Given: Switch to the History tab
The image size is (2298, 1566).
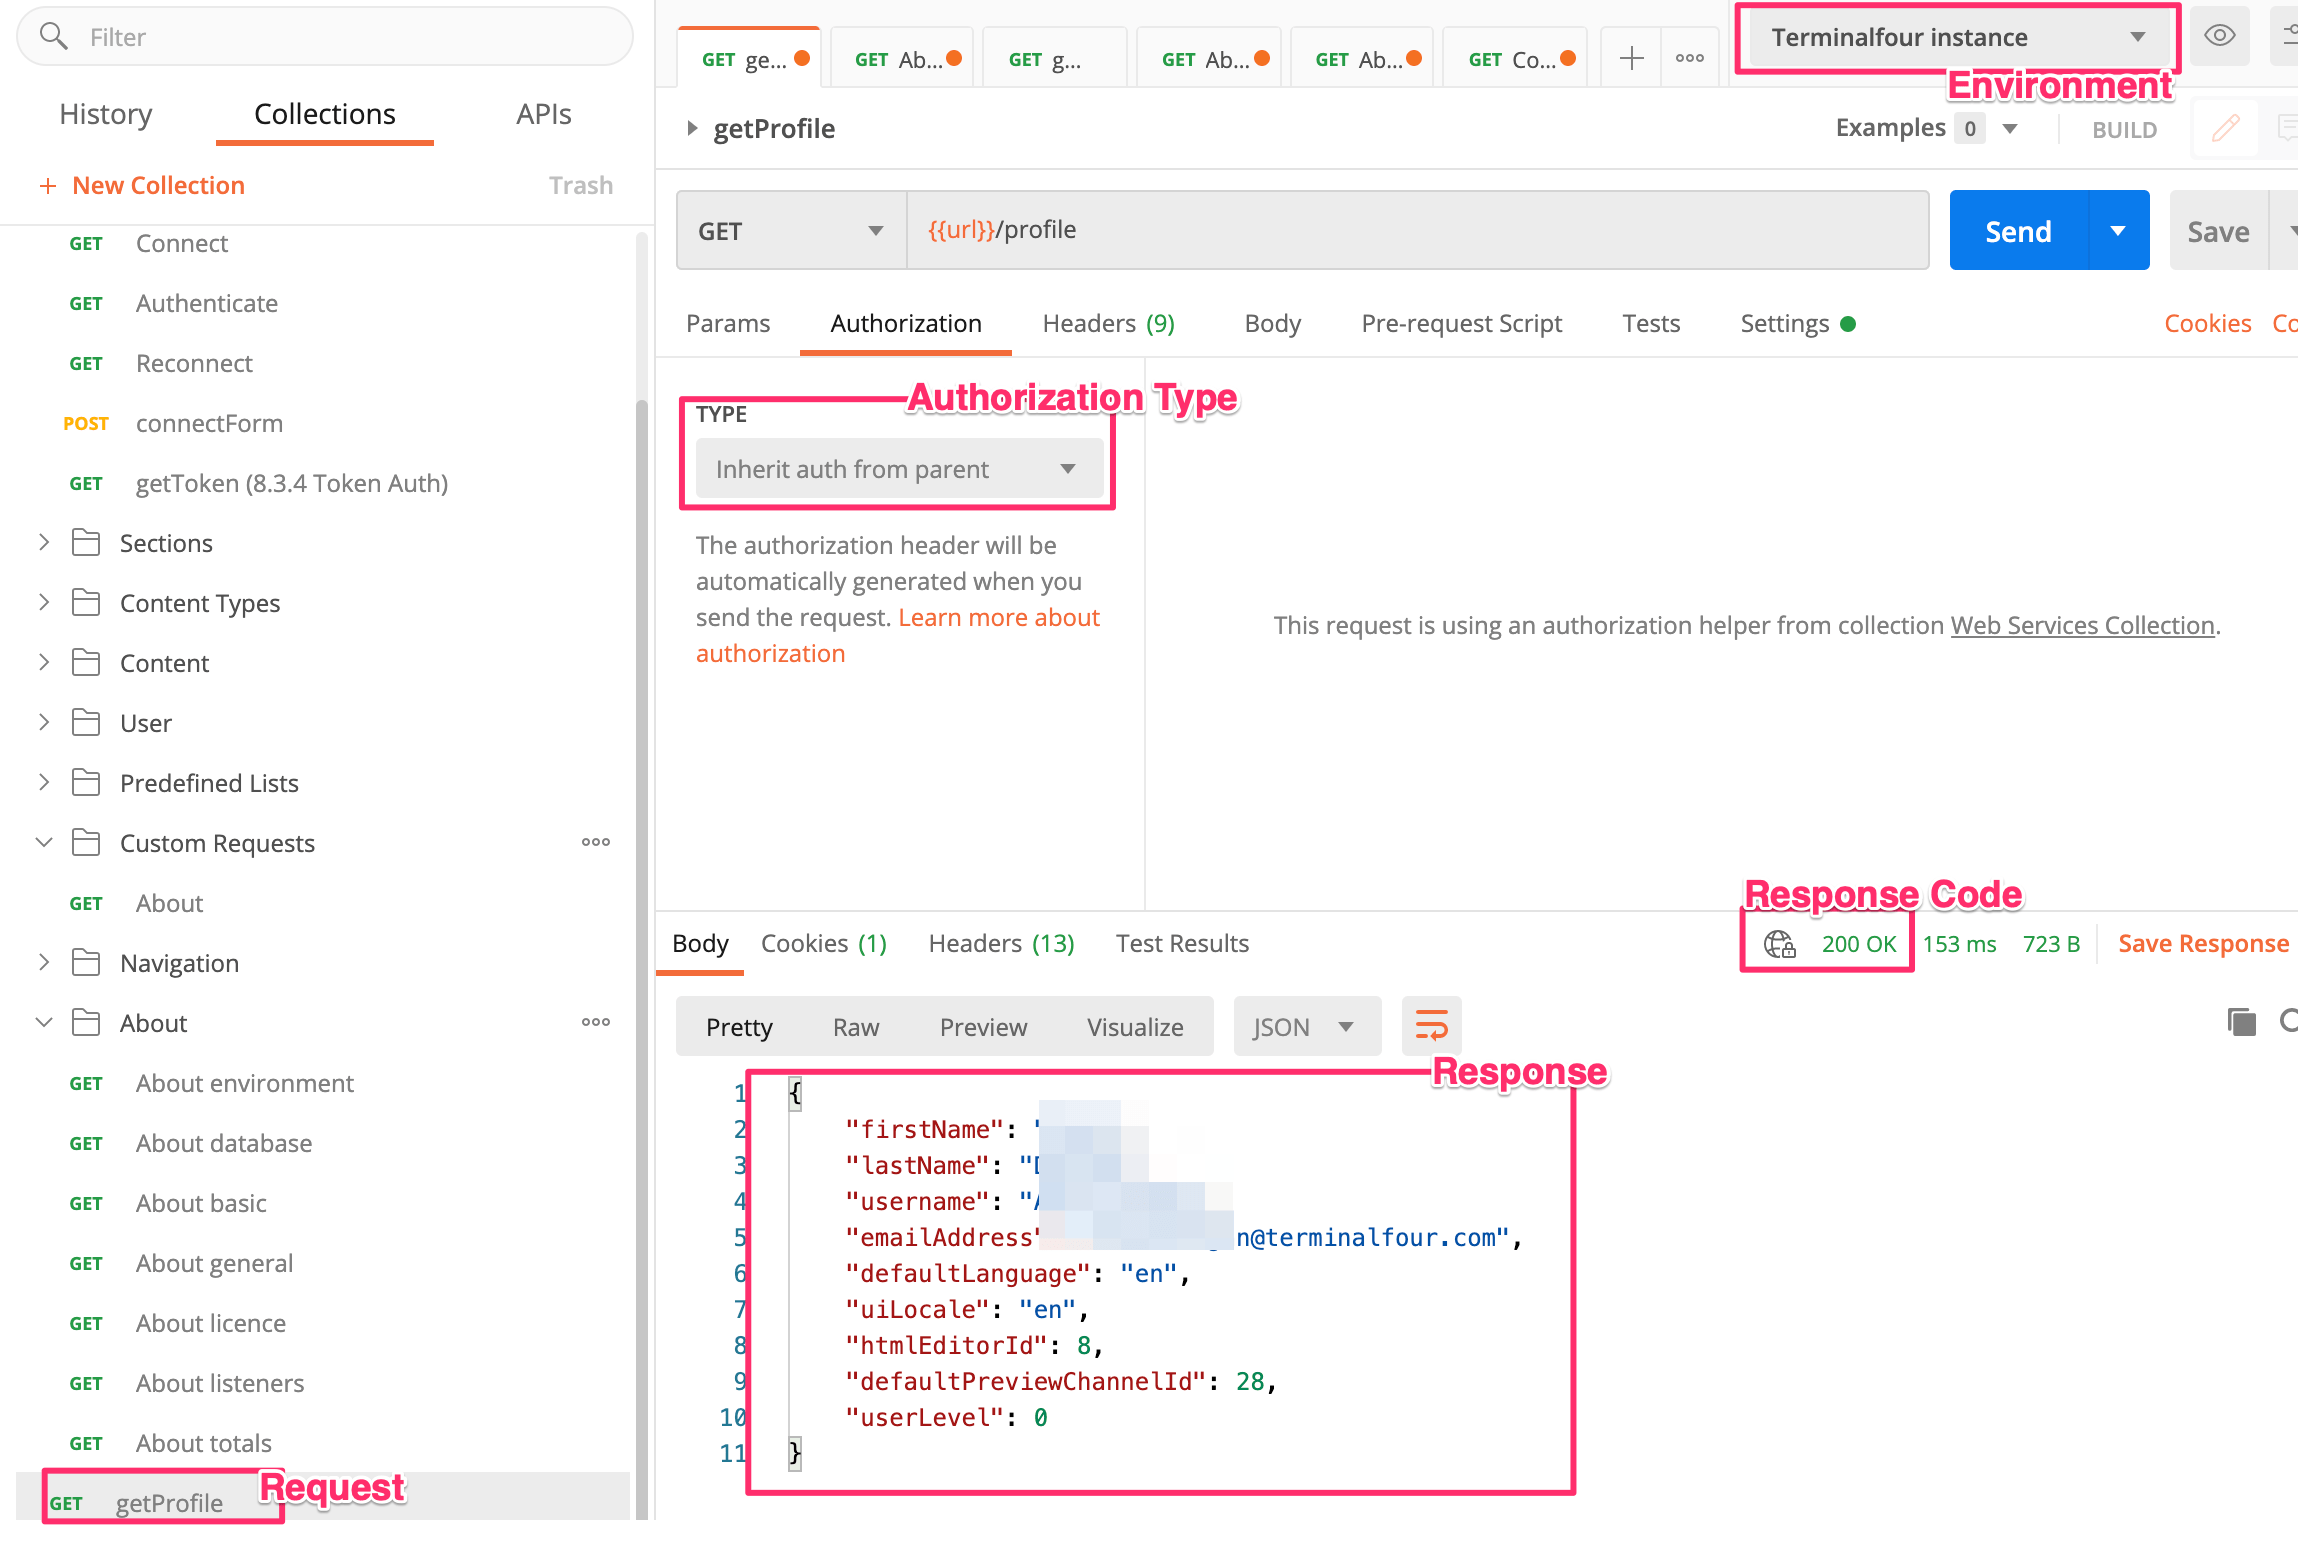Looking at the screenshot, I should click(x=106, y=114).
